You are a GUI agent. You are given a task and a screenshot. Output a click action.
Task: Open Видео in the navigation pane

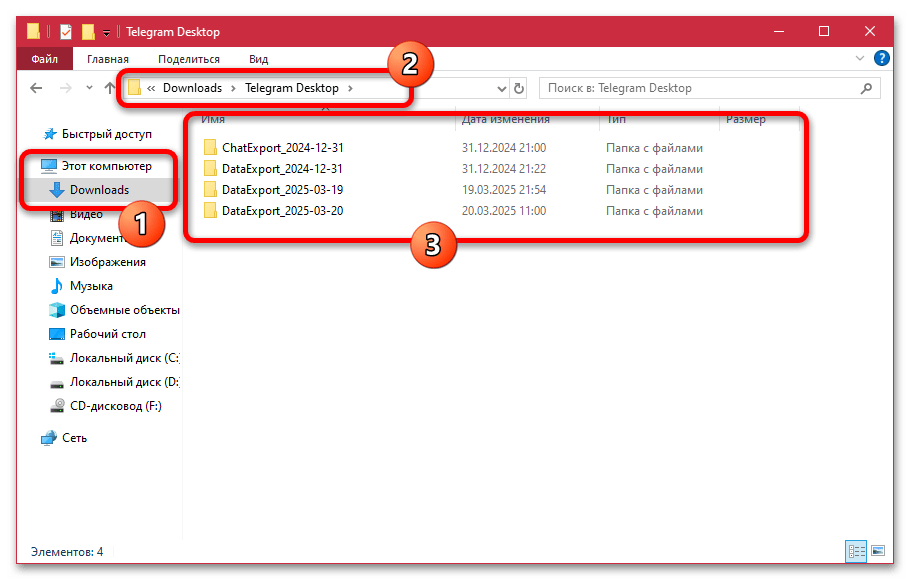[86, 214]
